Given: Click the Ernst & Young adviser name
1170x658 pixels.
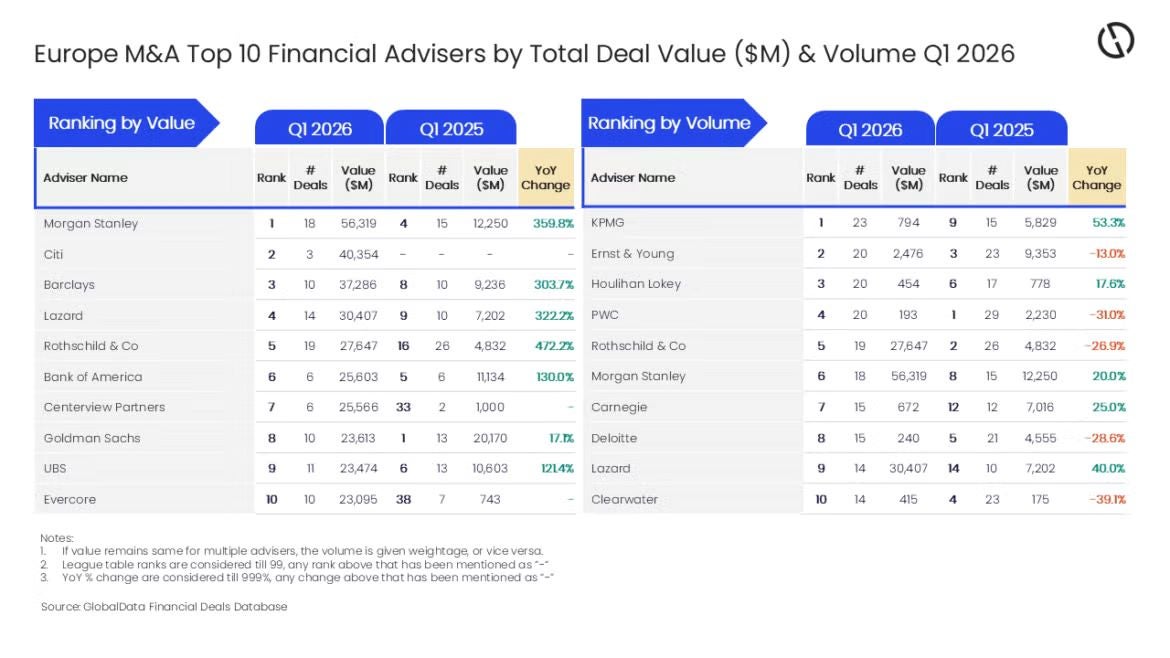Looking at the screenshot, I should tap(632, 254).
